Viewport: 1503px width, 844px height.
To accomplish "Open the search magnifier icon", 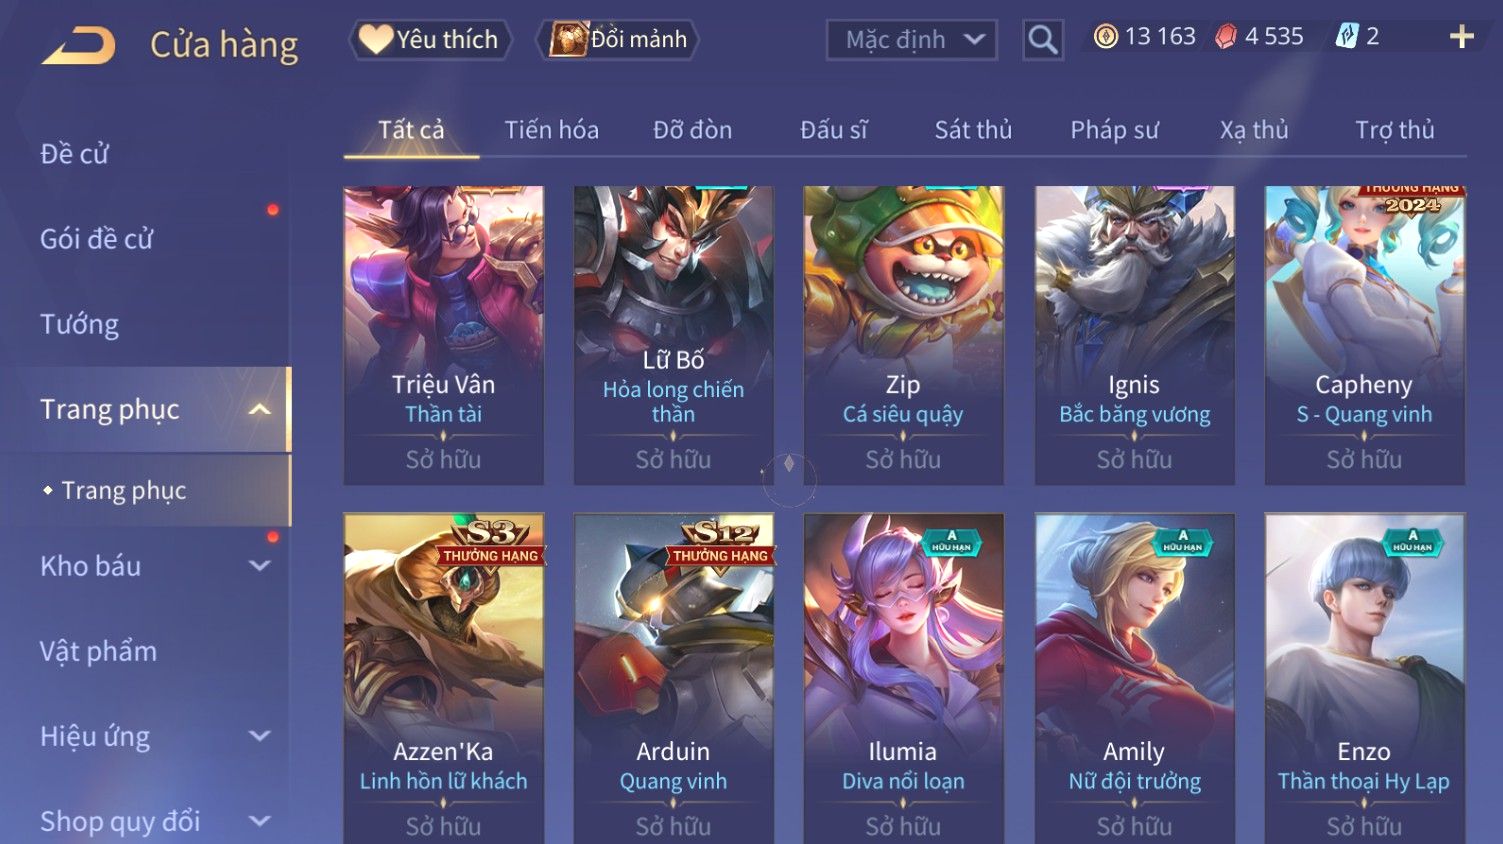I will point(1042,40).
